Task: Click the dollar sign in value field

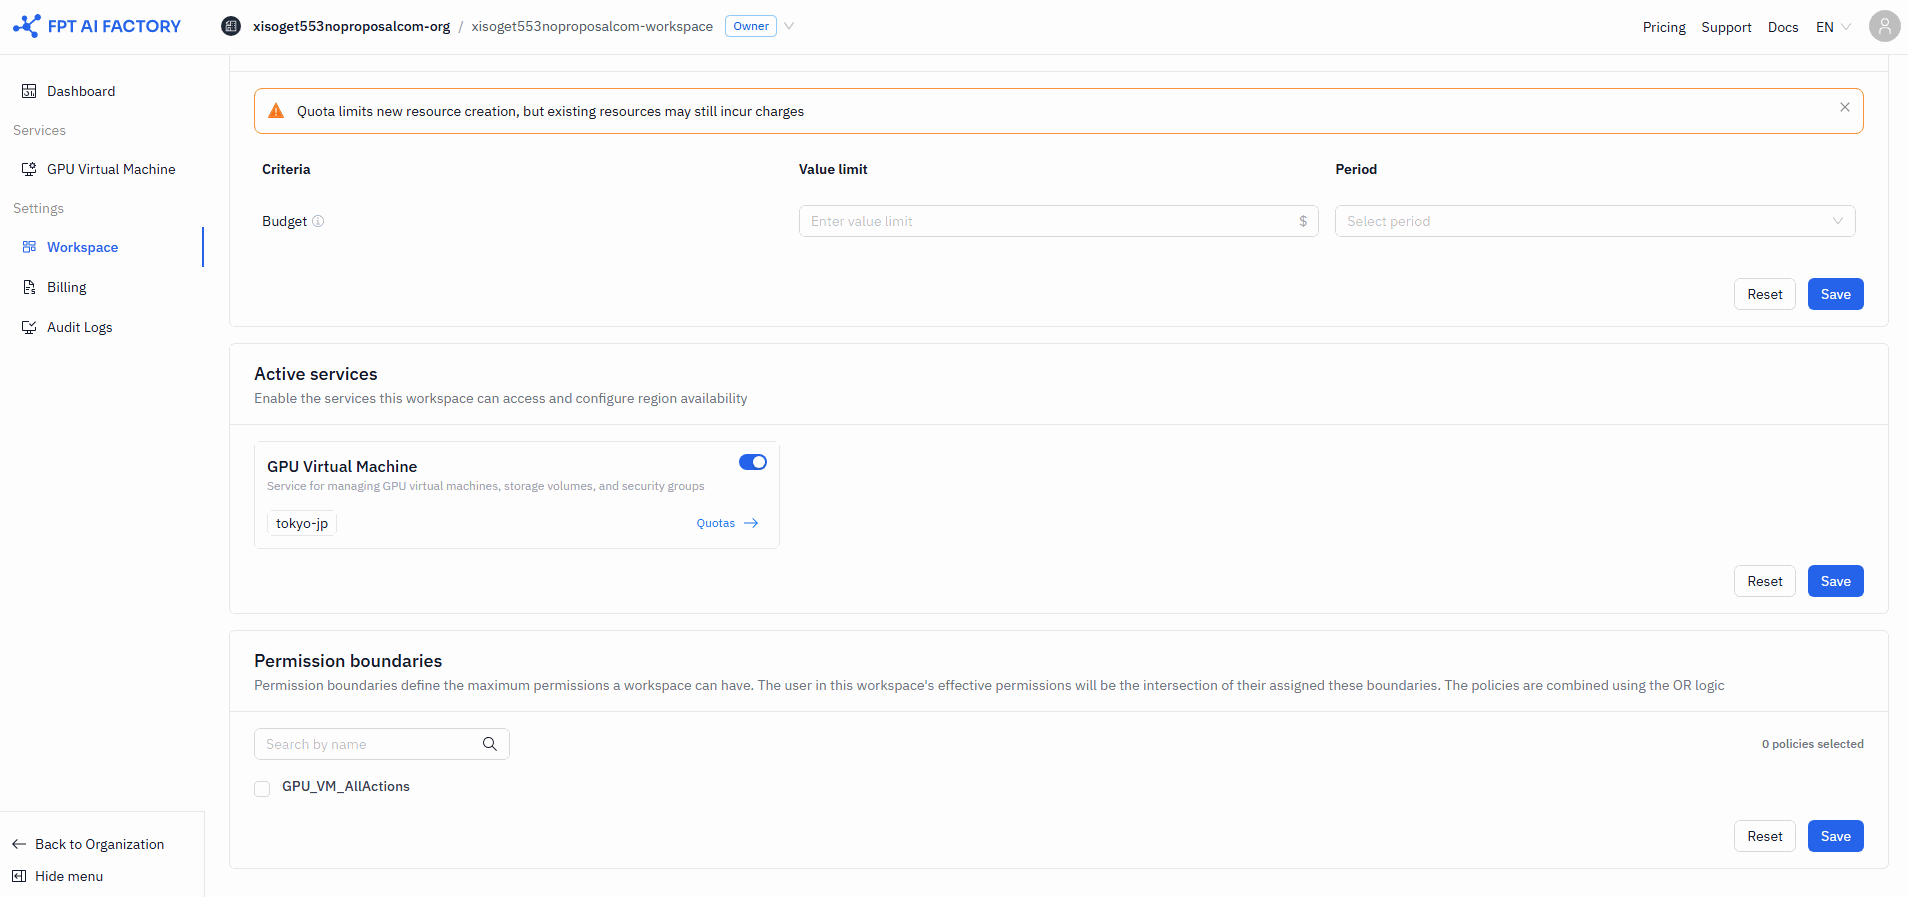Action: [1303, 221]
